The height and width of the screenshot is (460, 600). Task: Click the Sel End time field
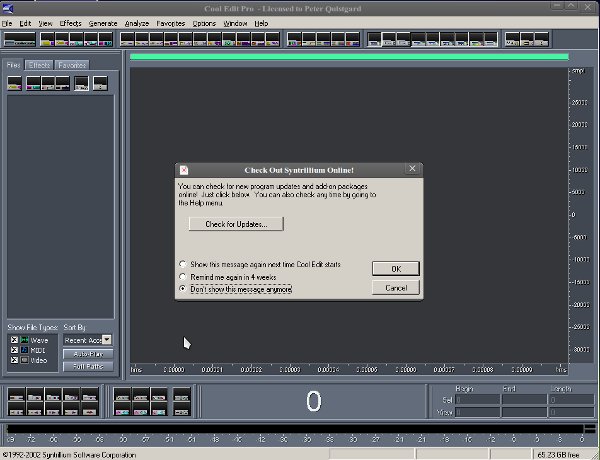[x=524, y=400]
